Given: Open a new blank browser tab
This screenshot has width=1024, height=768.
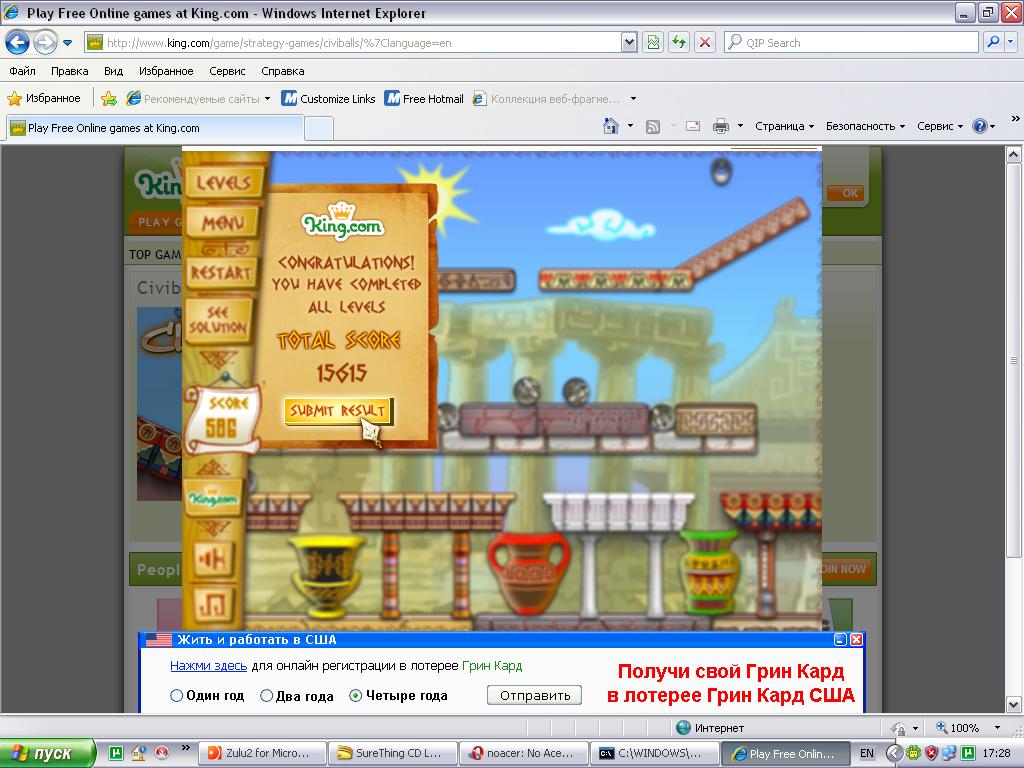Looking at the screenshot, I should tap(319, 128).
